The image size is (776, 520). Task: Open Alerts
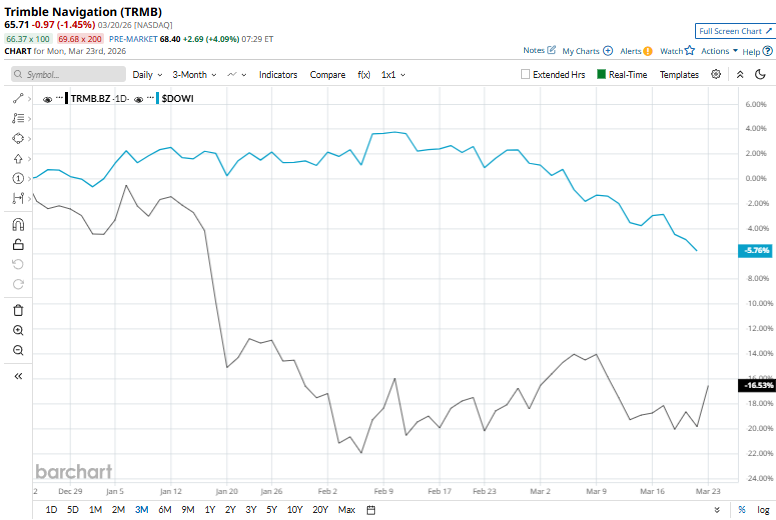(636, 51)
